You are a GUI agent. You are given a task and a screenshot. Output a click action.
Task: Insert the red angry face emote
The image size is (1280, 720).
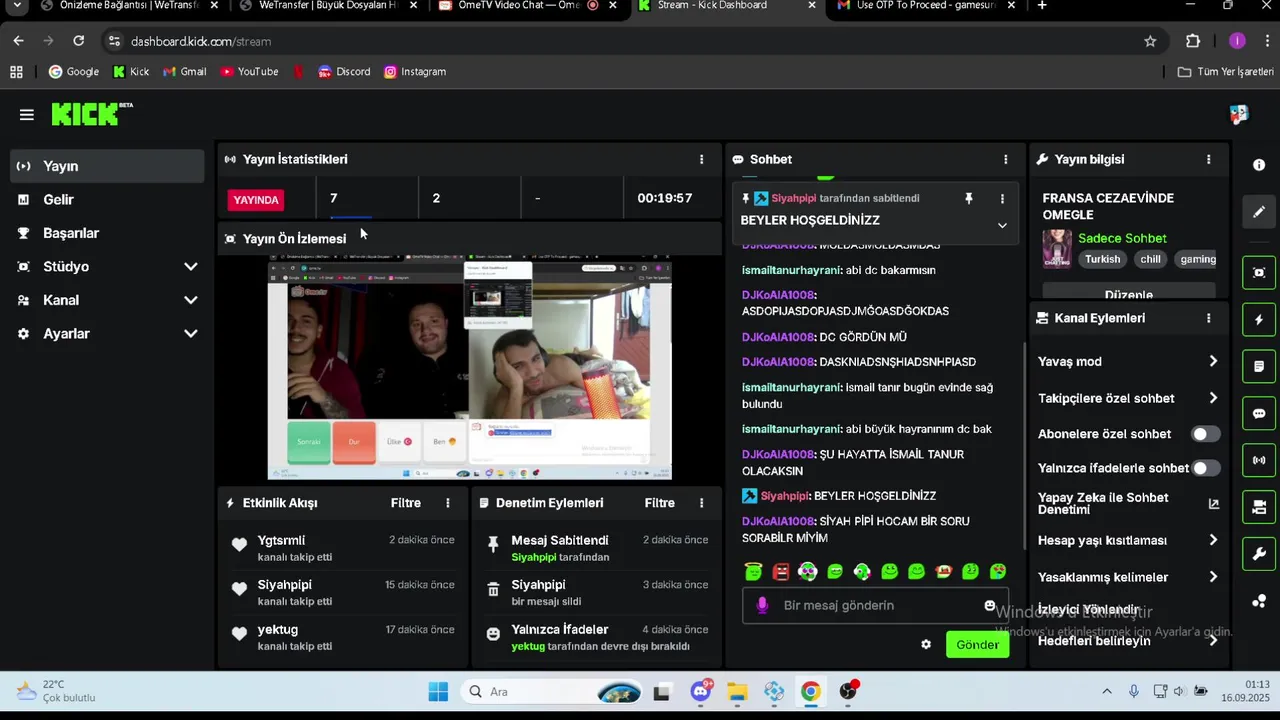pos(781,572)
